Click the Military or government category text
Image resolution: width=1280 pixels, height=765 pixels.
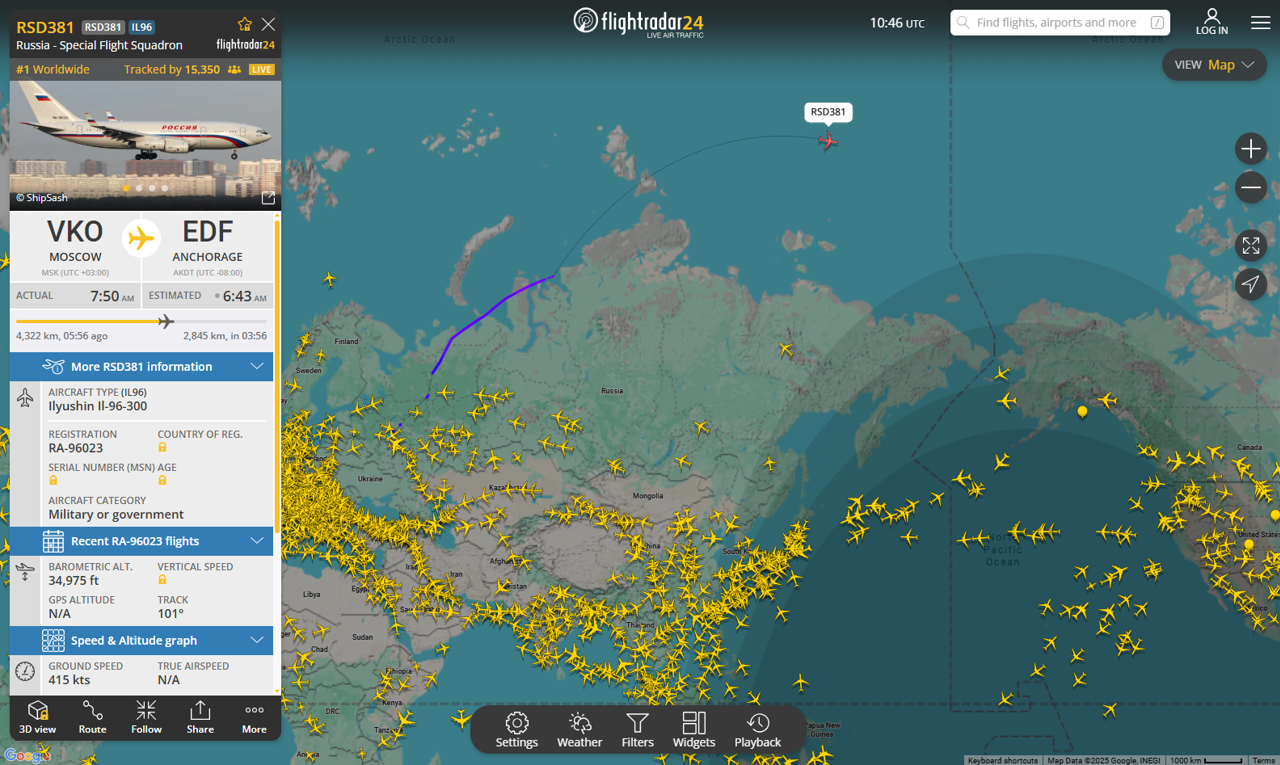click(x=116, y=514)
